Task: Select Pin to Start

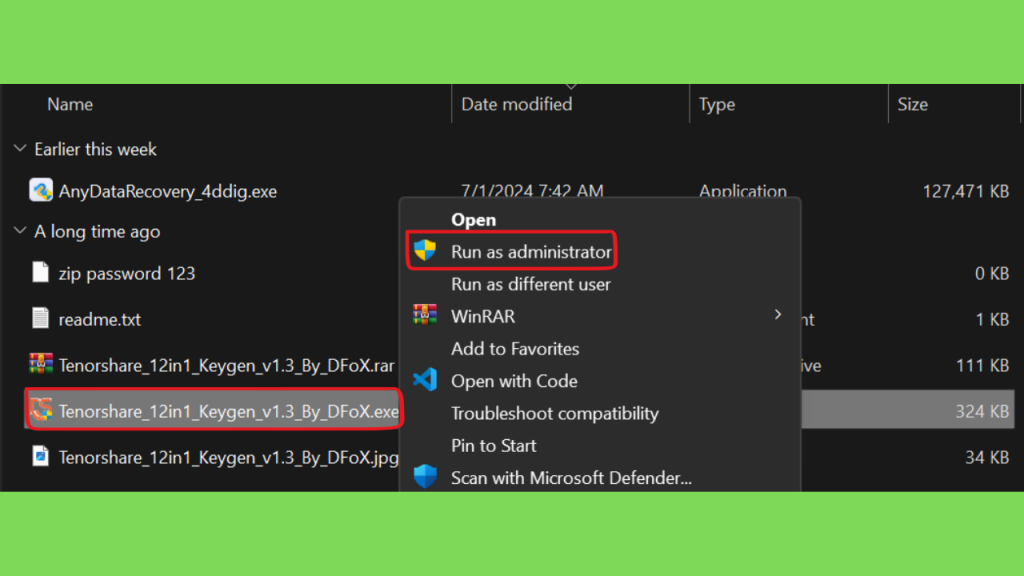Action: (x=494, y=445)
